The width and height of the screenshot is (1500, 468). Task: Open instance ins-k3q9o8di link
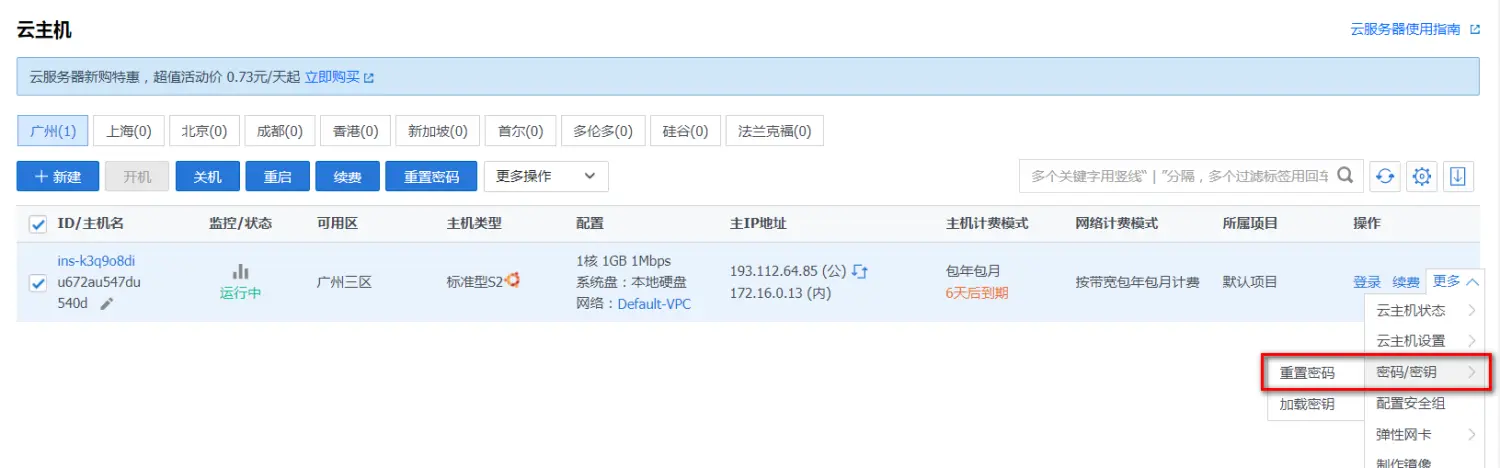tap(96, 261)
